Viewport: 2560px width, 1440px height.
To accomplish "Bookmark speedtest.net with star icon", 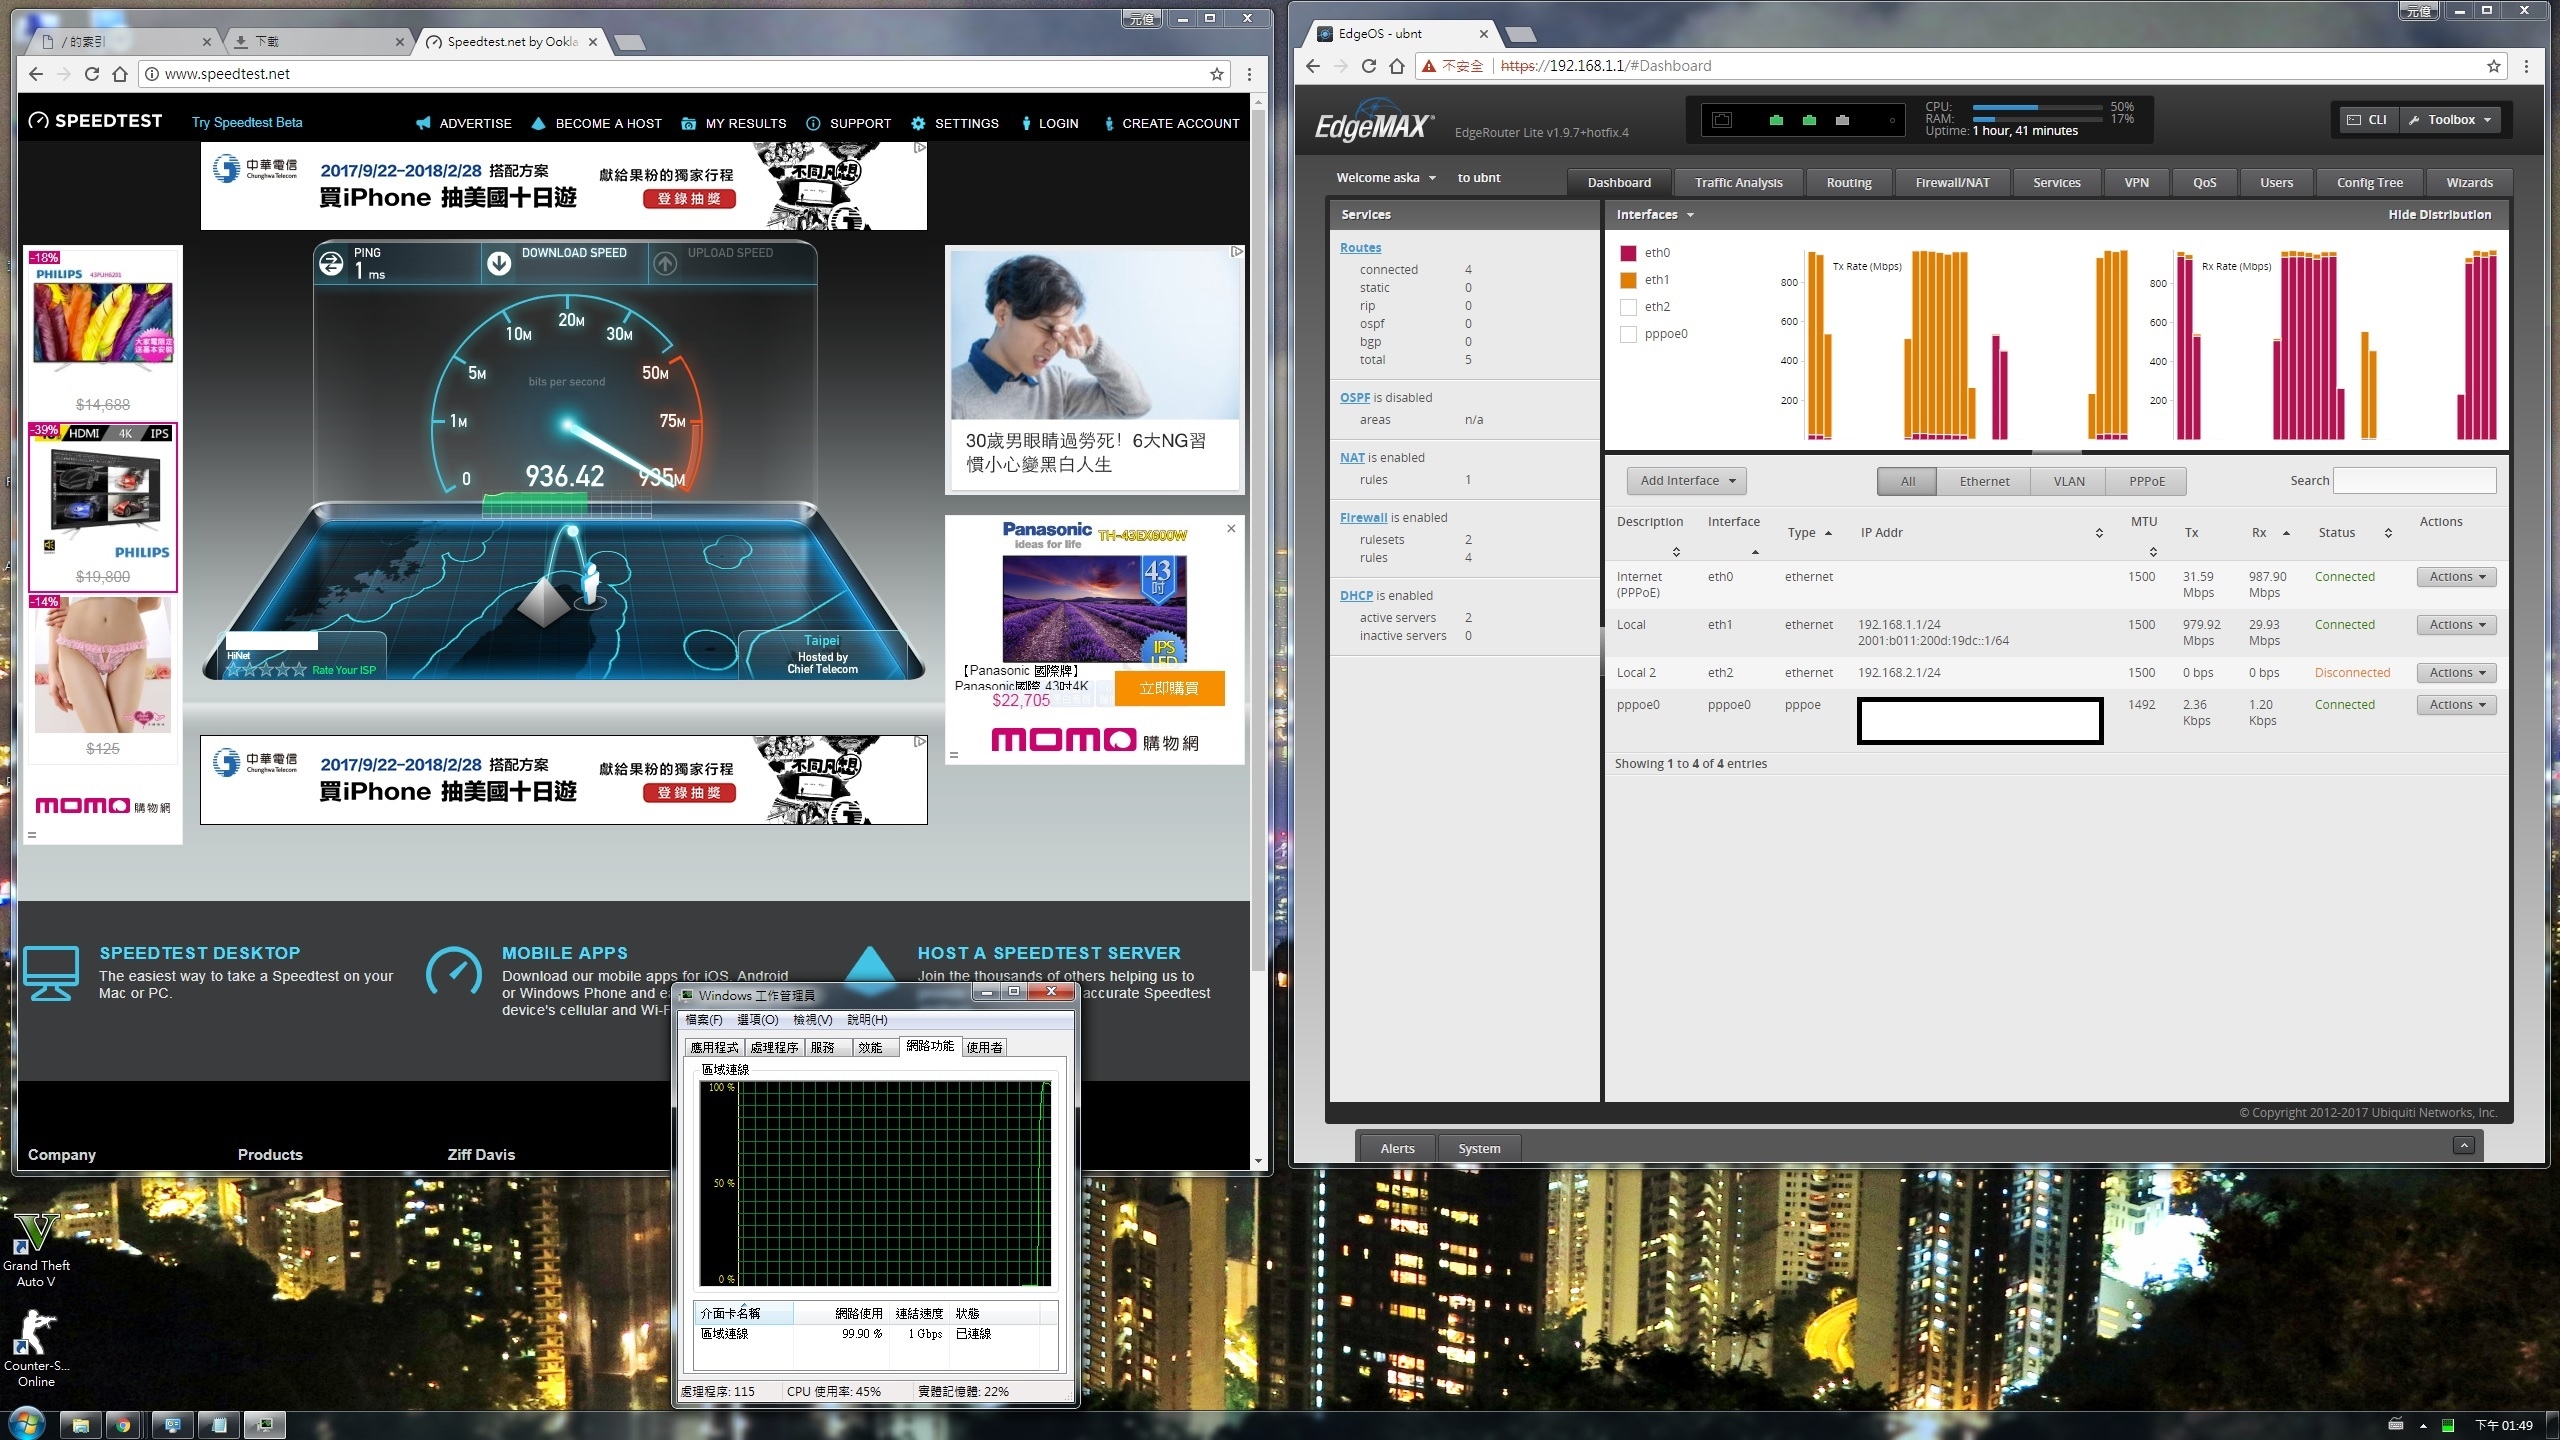I will [x=1216, y=74].
